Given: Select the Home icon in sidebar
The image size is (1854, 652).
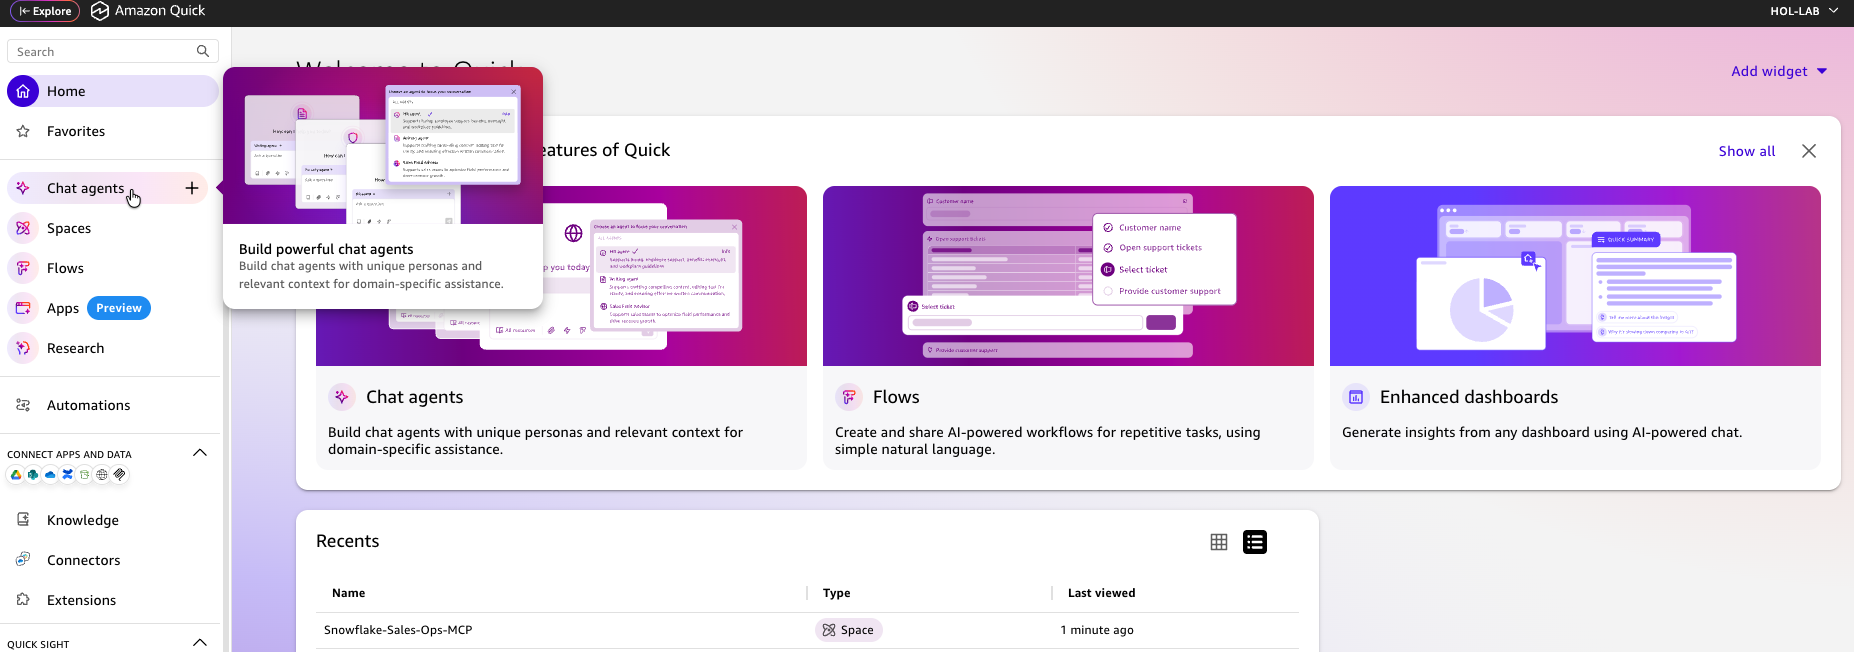Looking at the screenshot, I should [23, 91].
